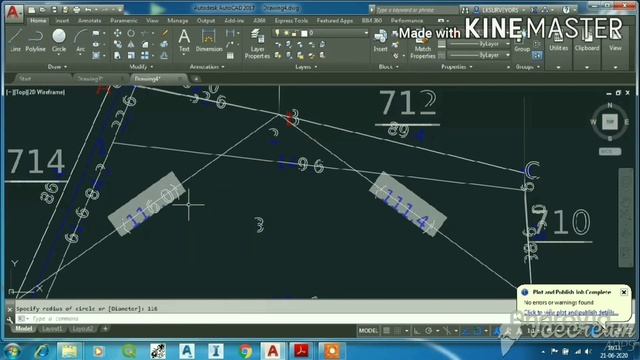The height and width of the screenshot is (360, 640).
Task: Open the Express Tools ribbon tab
Action: pyautogui.click(x=291, y=20)
